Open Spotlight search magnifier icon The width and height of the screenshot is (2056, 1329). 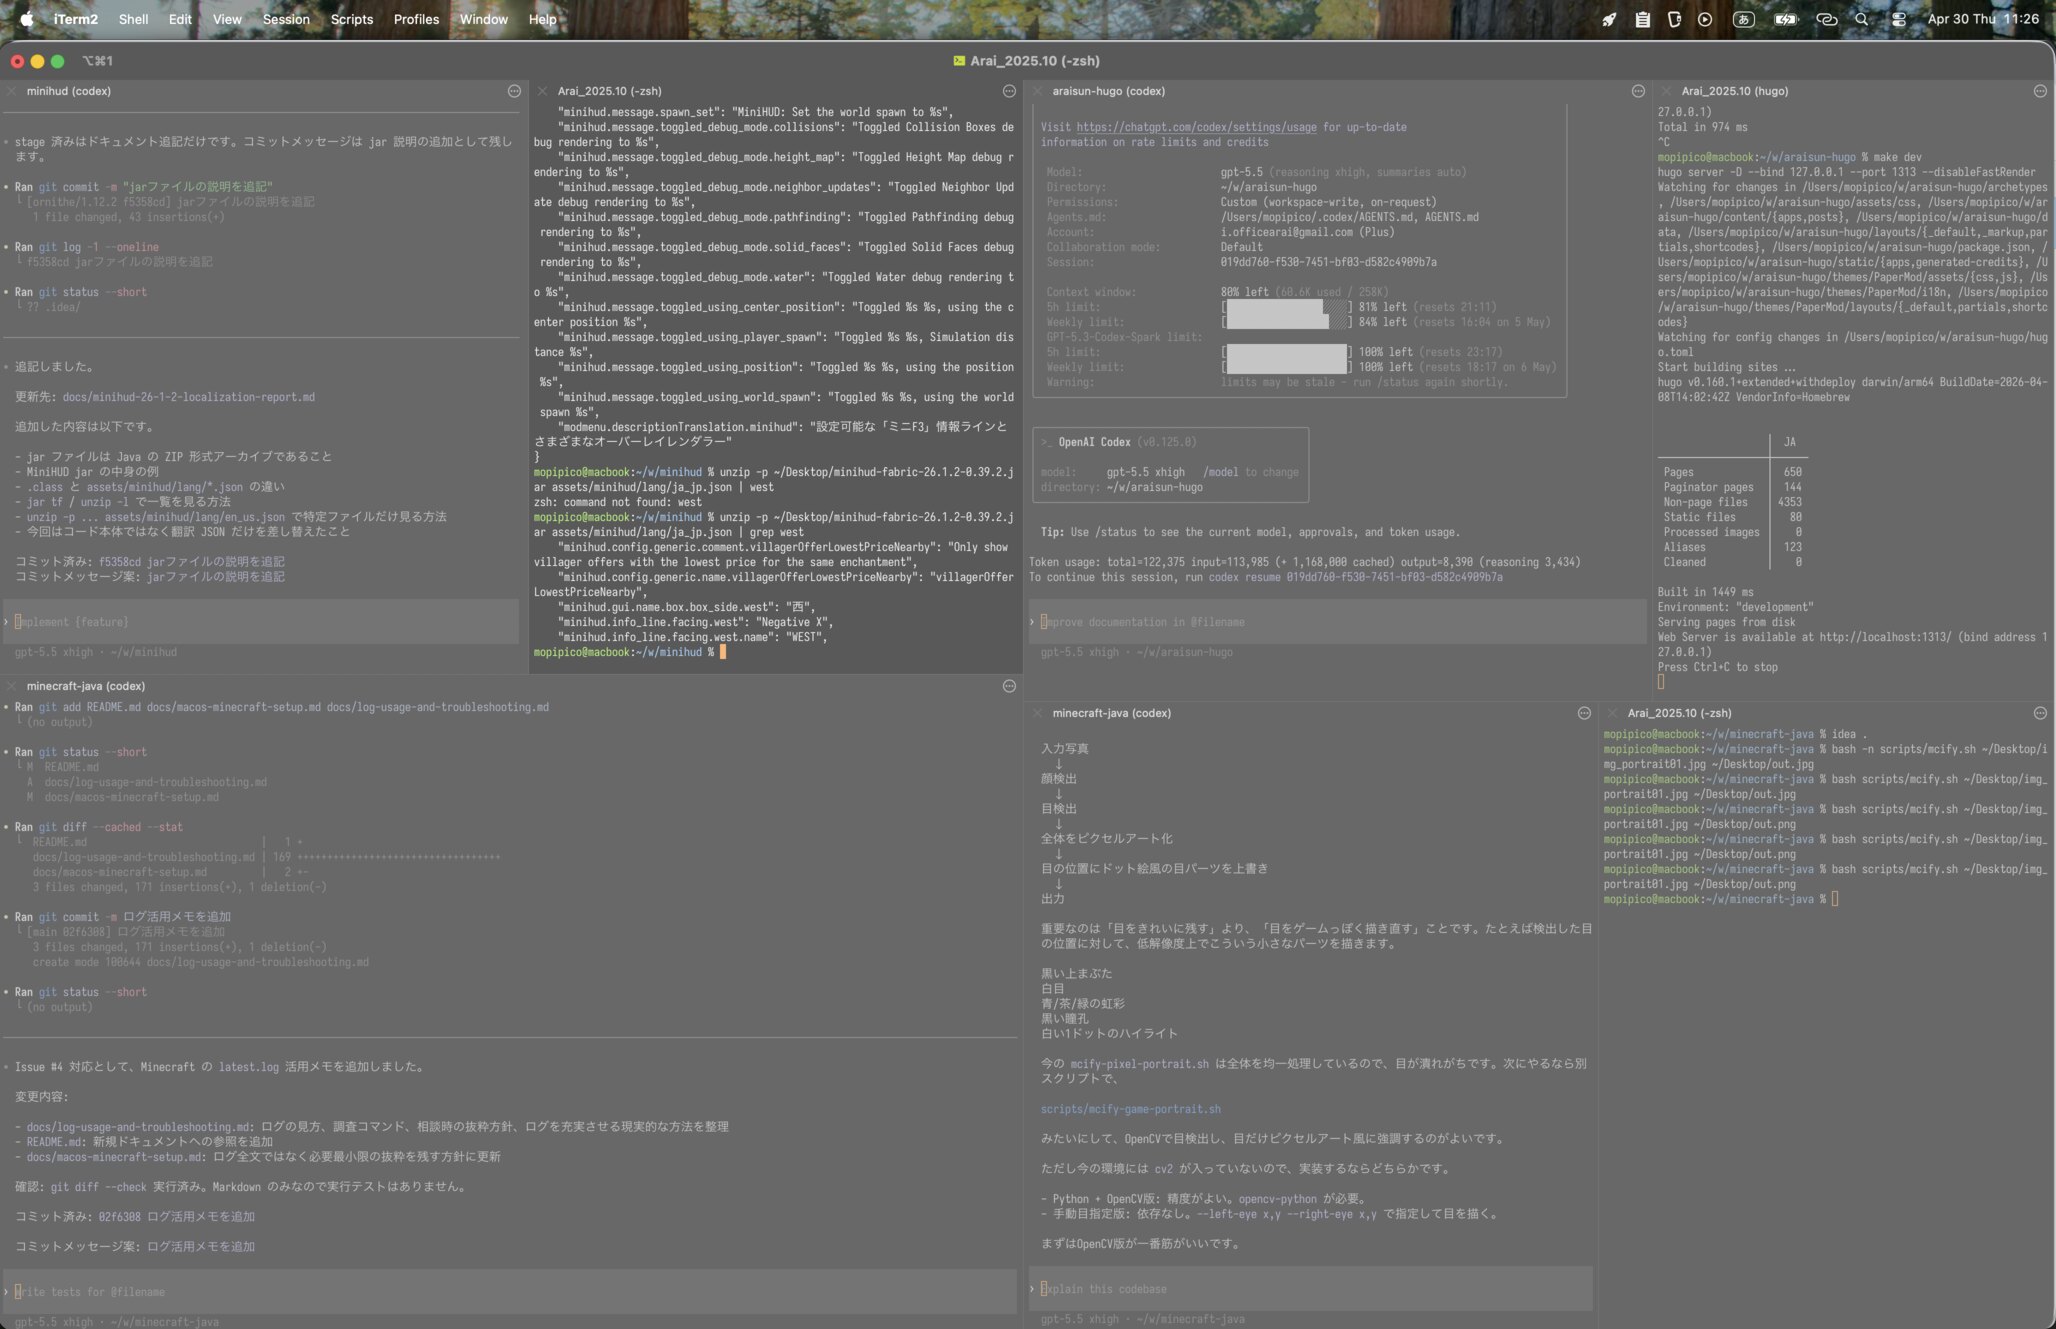(x=1861, y=19)
